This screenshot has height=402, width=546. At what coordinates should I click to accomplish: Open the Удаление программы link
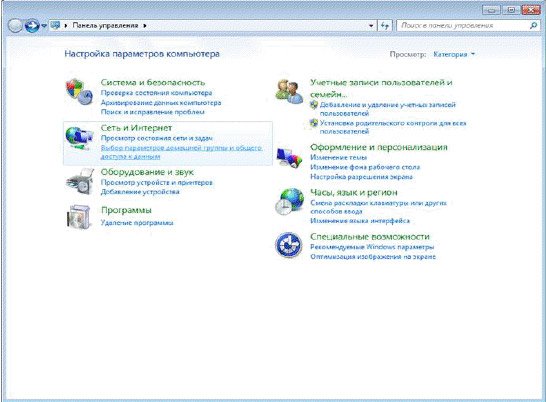[137, 223]
